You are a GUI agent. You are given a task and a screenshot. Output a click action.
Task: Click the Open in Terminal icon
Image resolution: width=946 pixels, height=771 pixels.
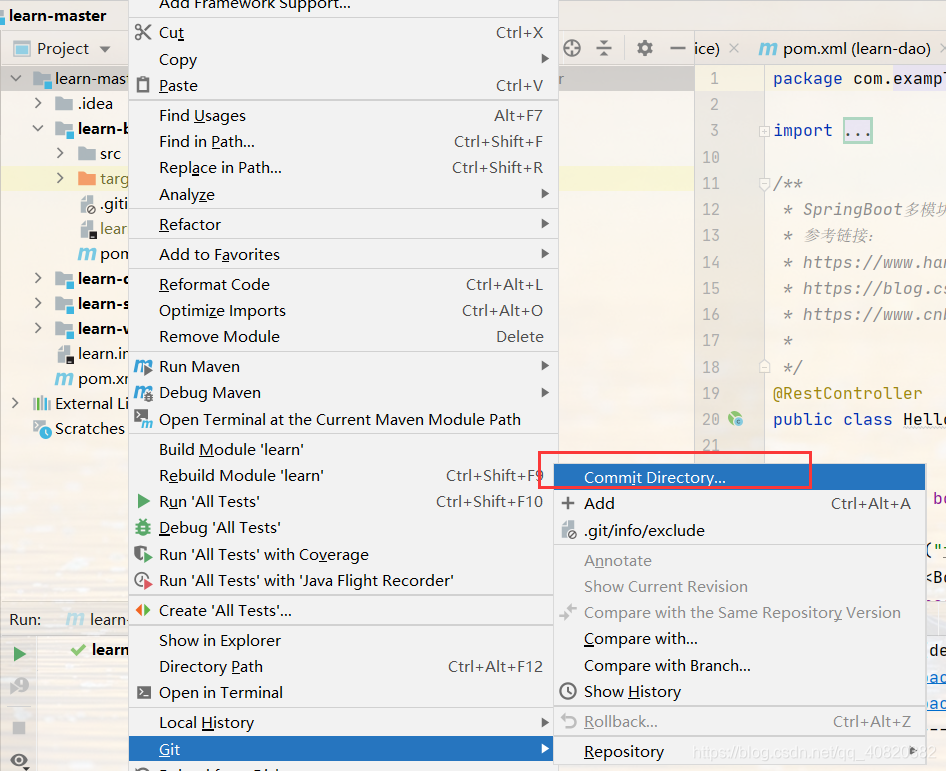[x=144, y=692]
